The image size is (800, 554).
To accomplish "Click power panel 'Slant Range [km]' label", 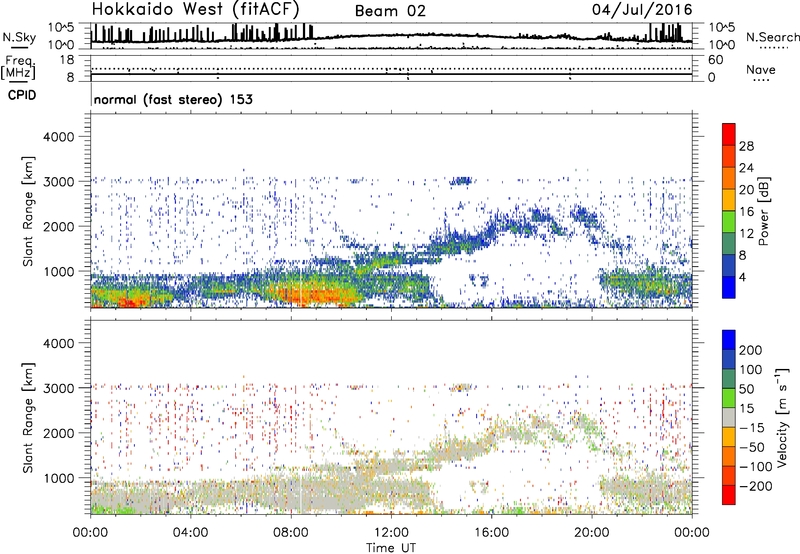I will click(x=28, y=211).
